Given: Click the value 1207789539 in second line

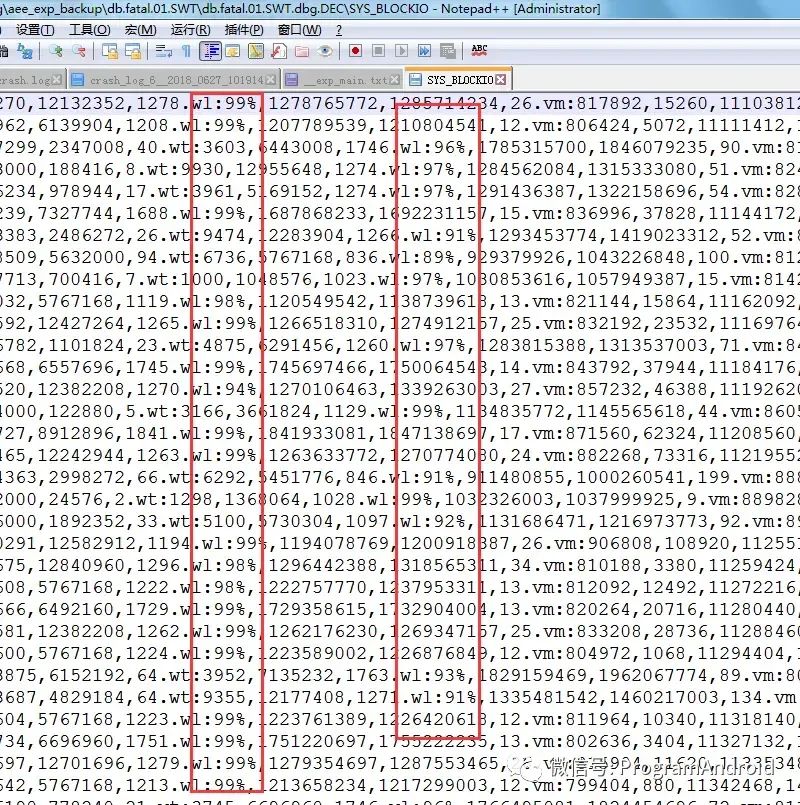Looking at the screenshot, I should (x=312, y=126).
